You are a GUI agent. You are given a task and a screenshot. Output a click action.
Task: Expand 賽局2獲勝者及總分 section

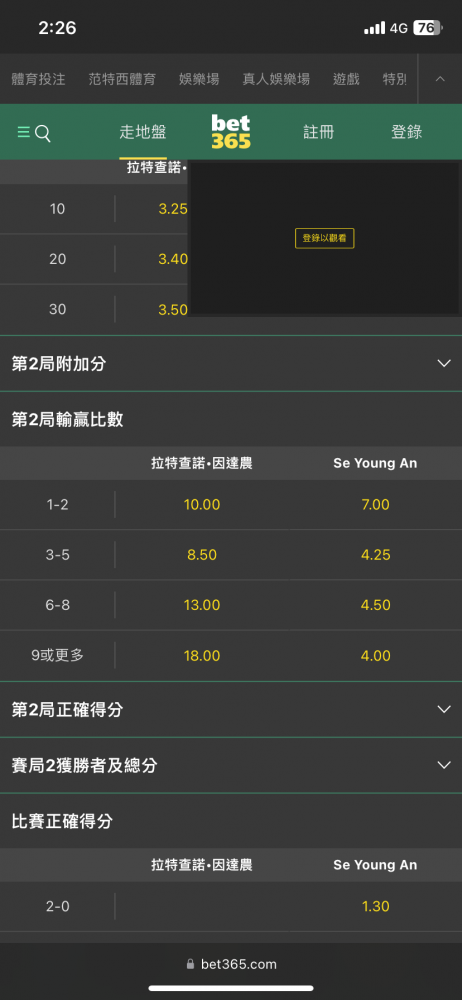coord(231,765)
